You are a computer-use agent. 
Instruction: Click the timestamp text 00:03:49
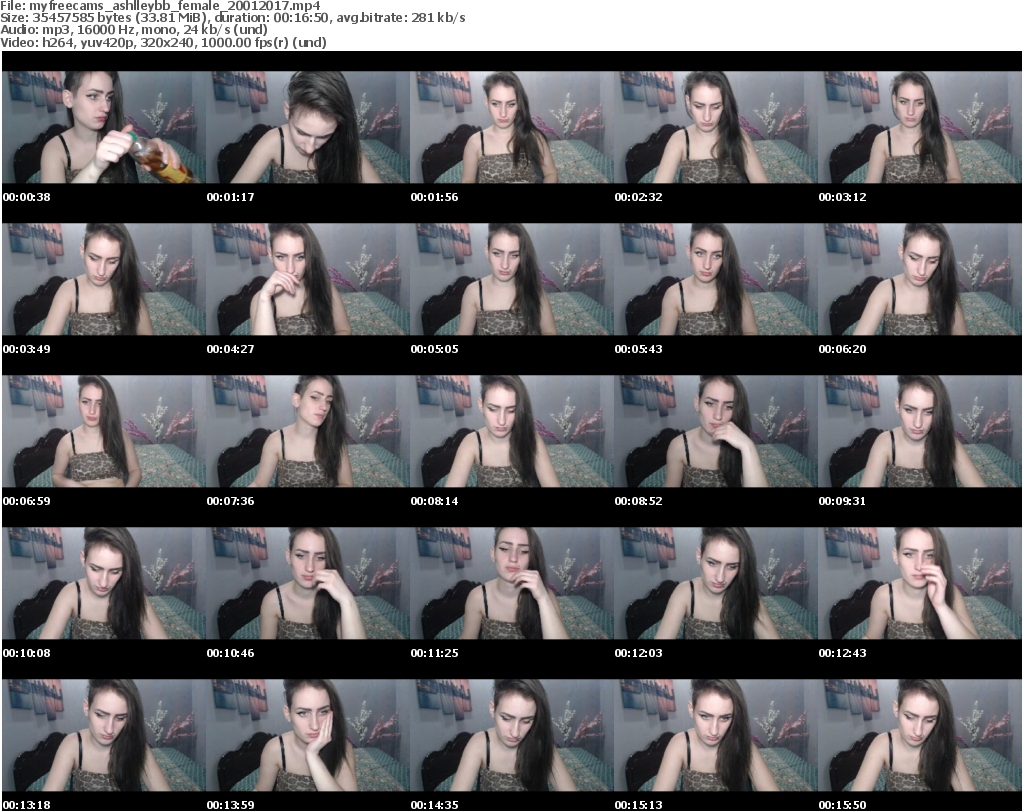coord(27,349)
